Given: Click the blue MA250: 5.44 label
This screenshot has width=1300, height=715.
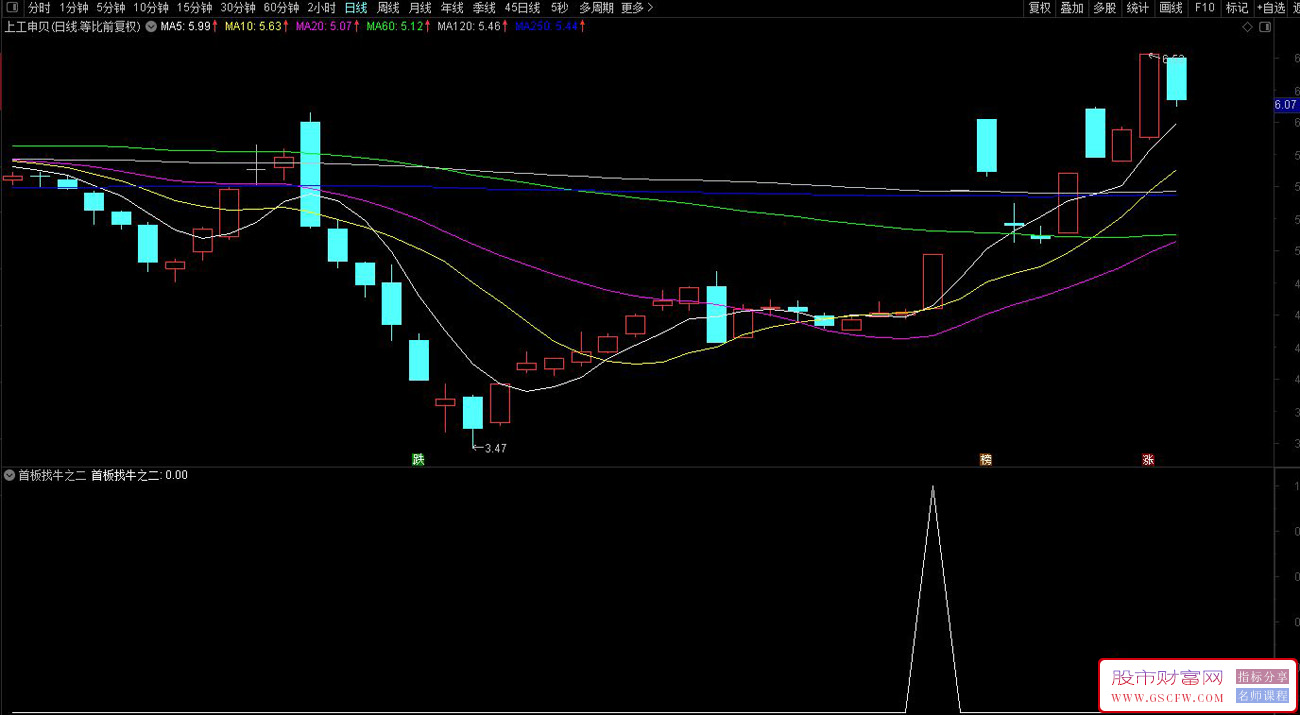Looking at the screenshot, I should pos(546,27).
